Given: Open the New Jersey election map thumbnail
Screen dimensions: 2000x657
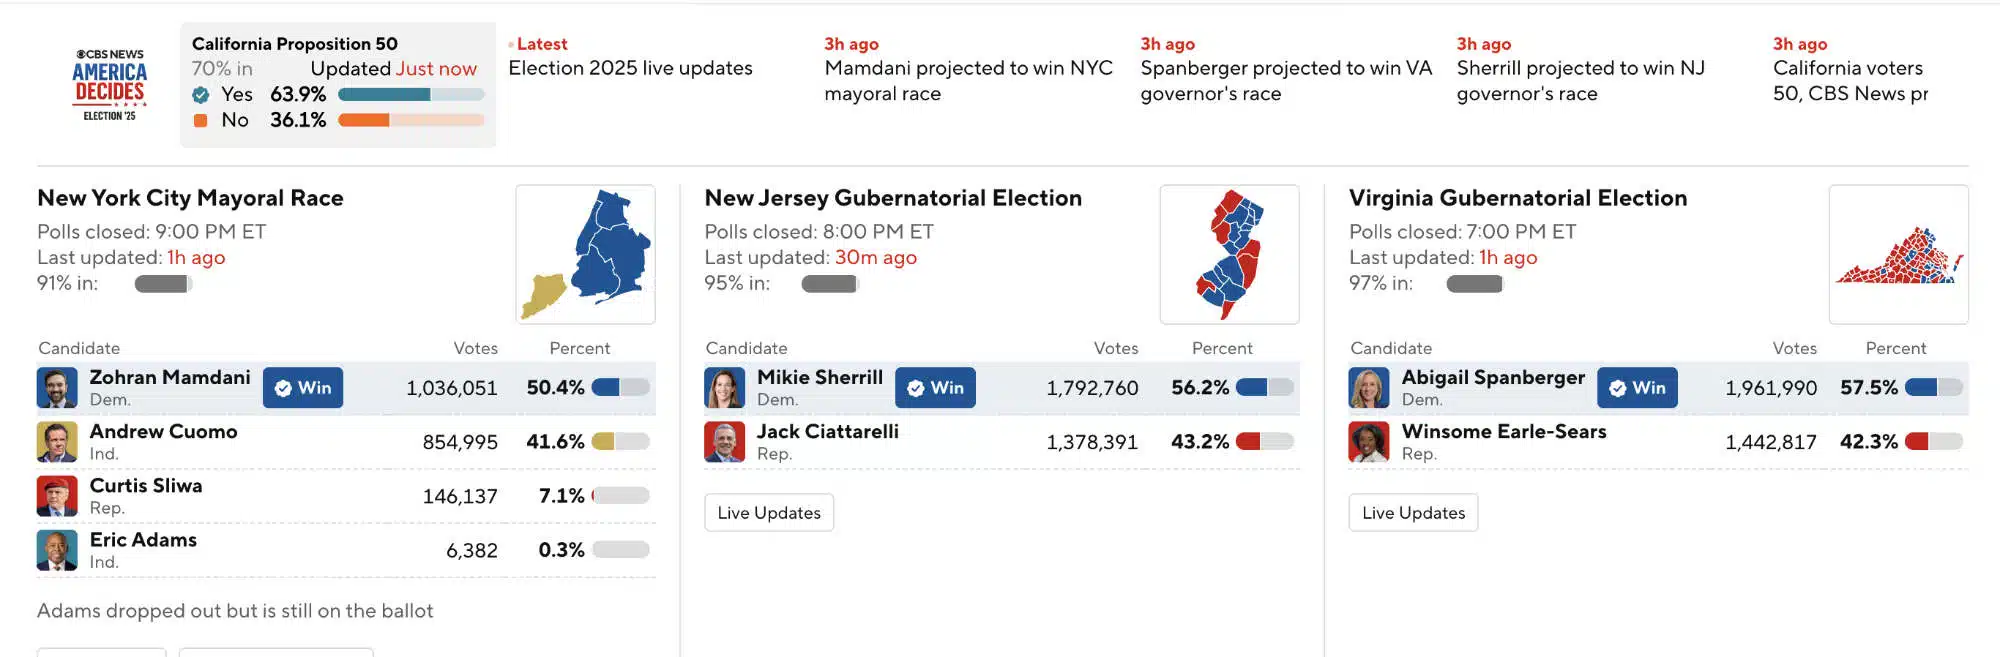Looking at the screenshot, I should (x=1229, y=254).
